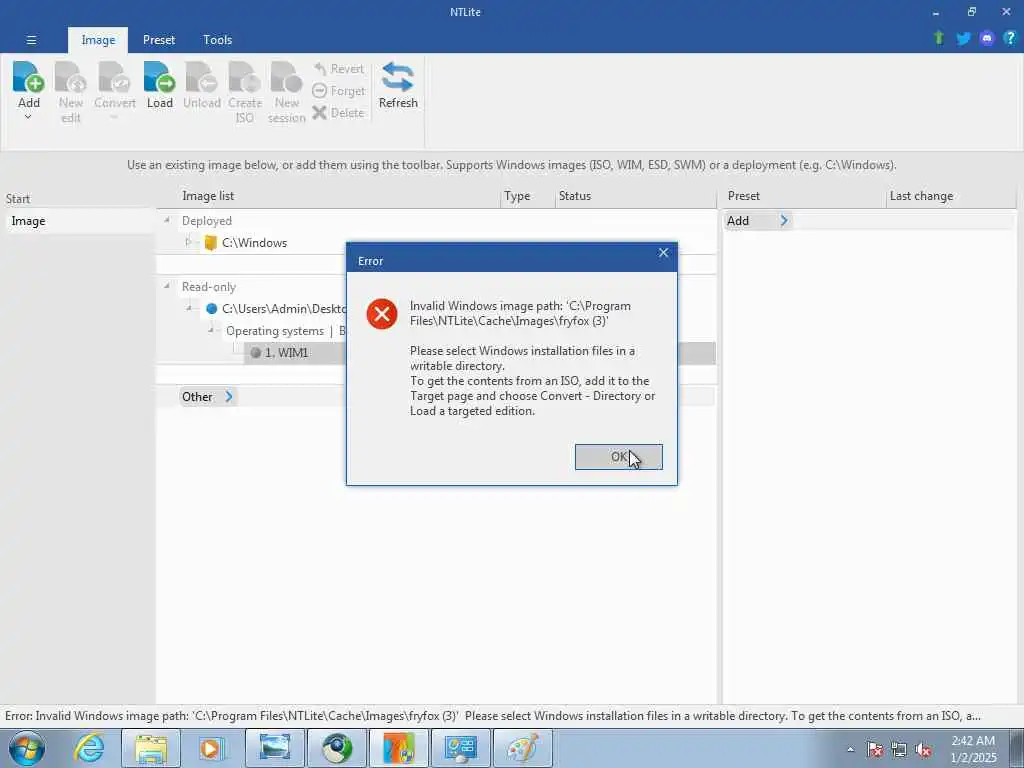Select the 1. WIM1 entry
The height and width of the screenshot is (768, 1024).
(x=286, y=353)
